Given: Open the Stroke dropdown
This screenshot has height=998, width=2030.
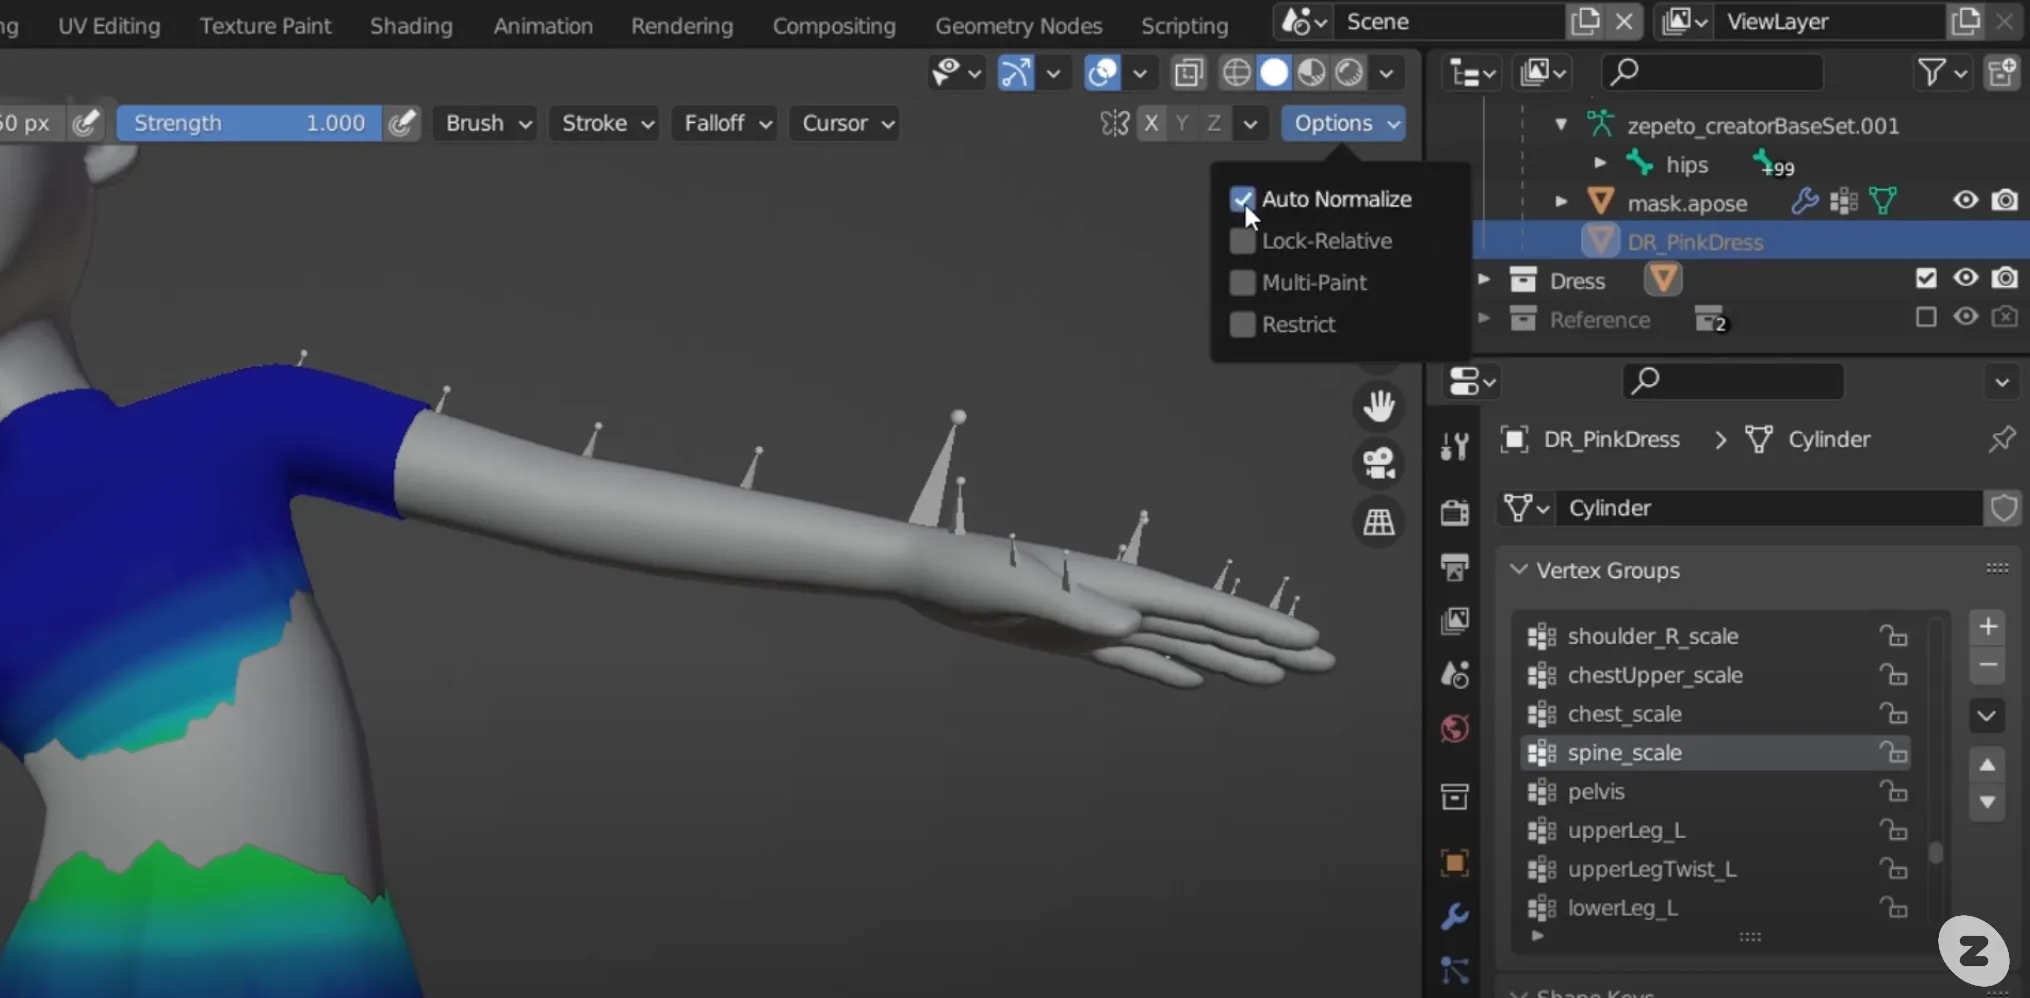Looking at the screenshot, I should tap(606, 123).
